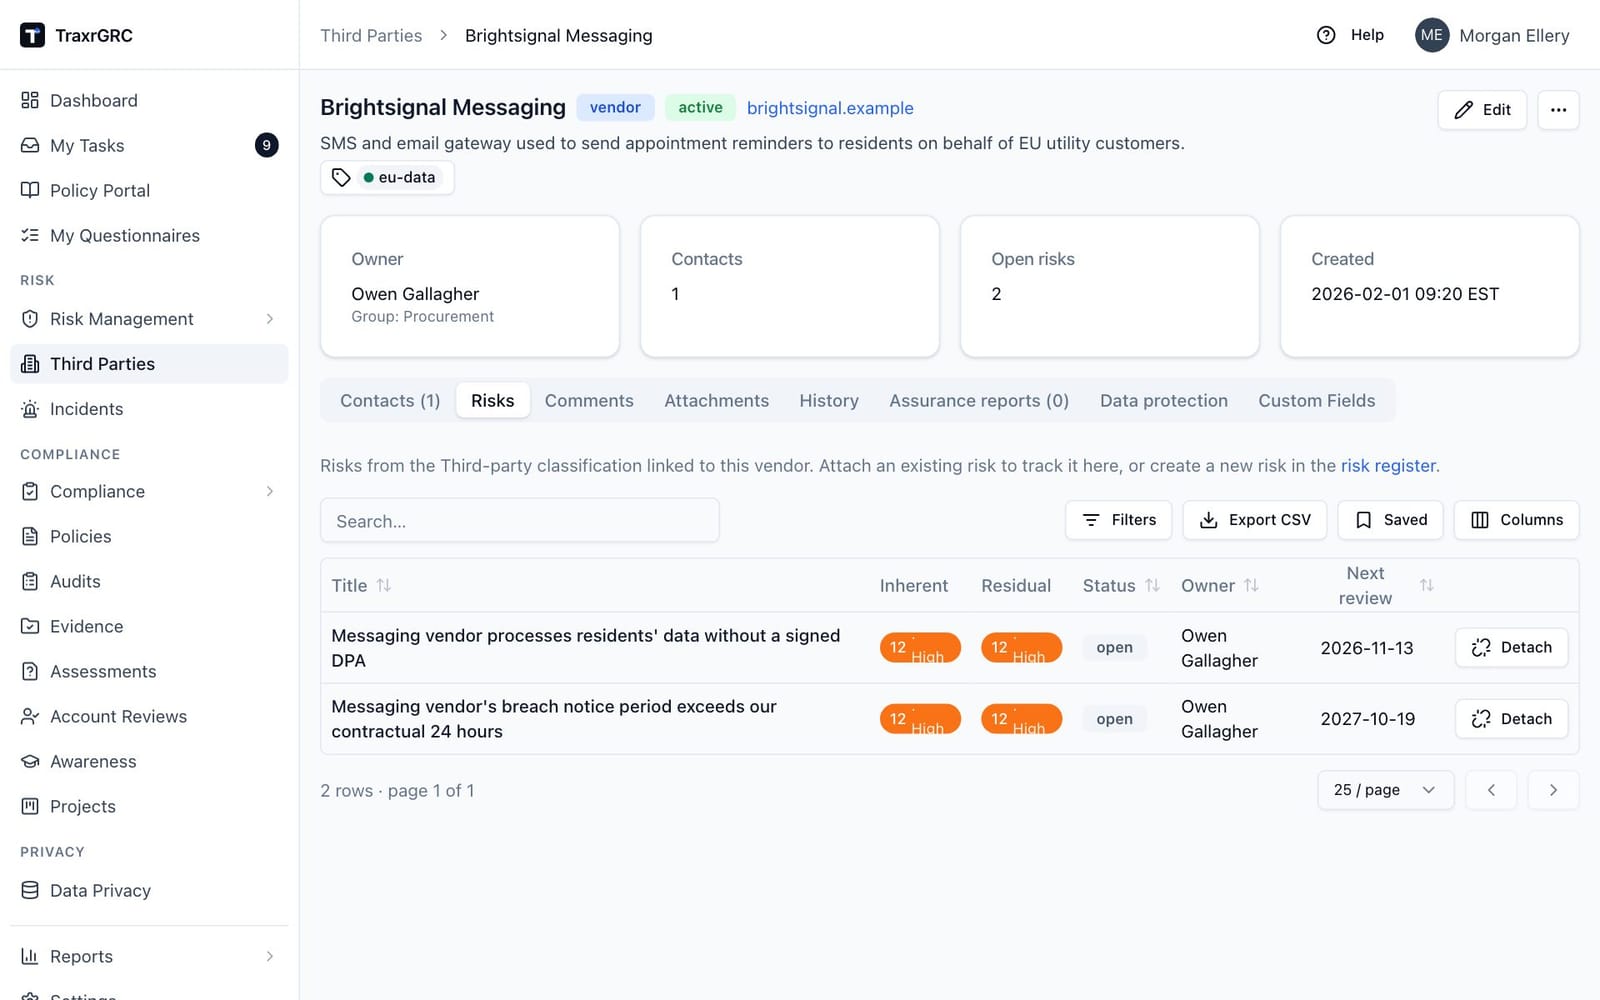This screenshot has width=1600, height=1000.
Task: Go to previous page of risks
Action: [1491, 790]
